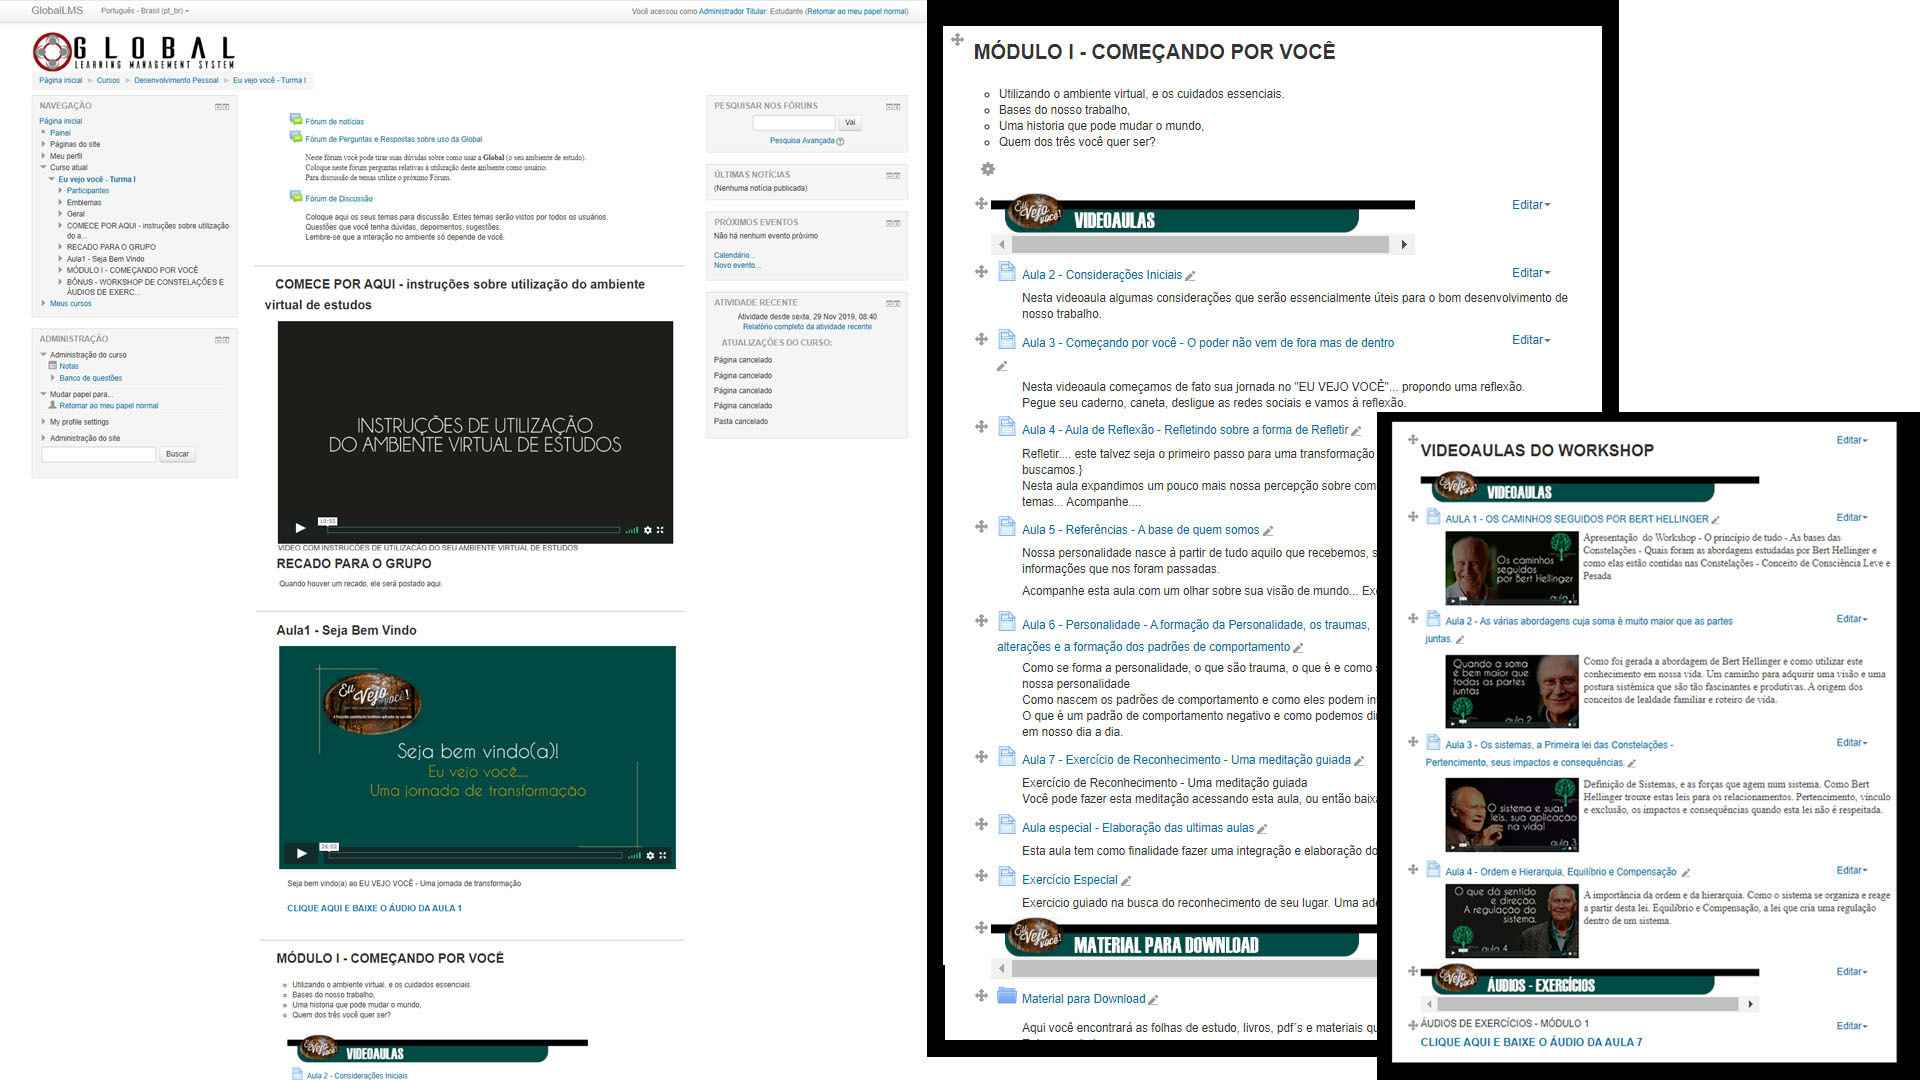1920x1080 pixels.
Task: Click the gear icon under Módulo I summary
Action: click(988, 169)
